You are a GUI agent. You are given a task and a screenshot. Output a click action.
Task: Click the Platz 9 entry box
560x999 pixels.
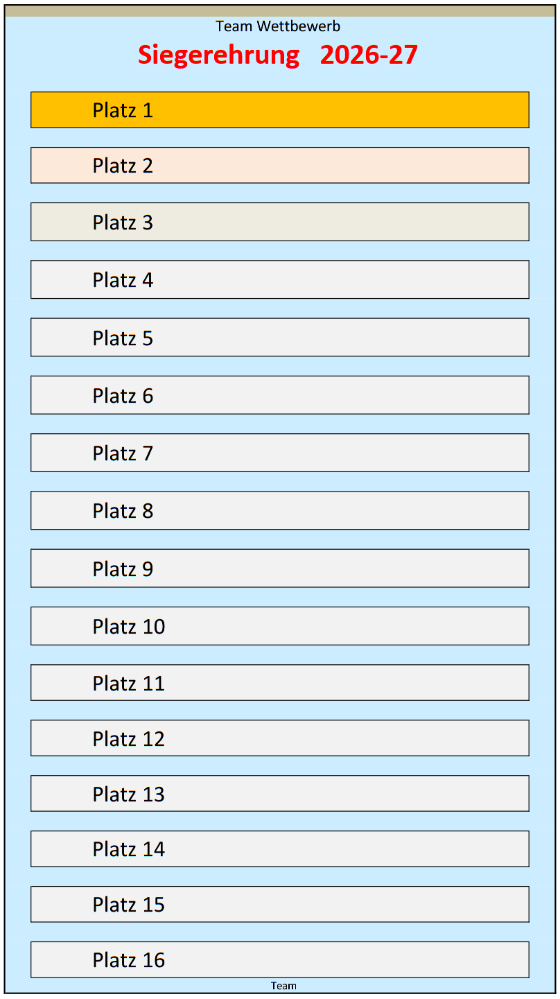pyautogui.click(x=280, y=568)
